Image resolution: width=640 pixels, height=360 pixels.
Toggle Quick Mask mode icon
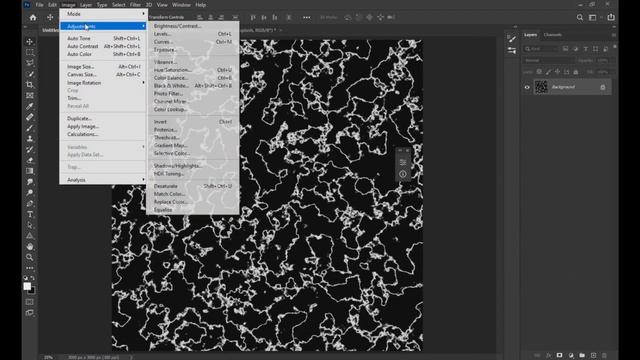[x=30, y=302]
